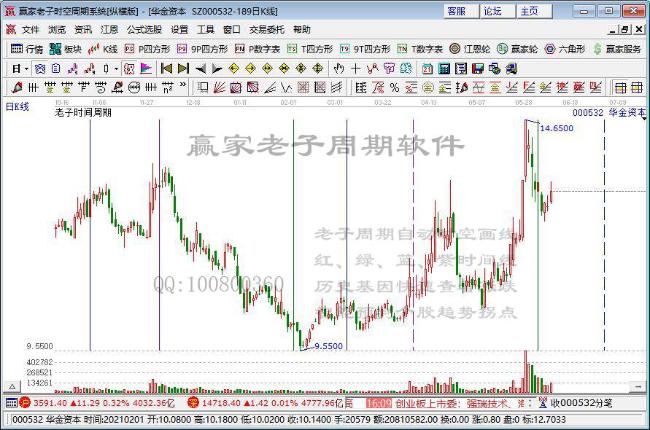The height and width of the screenshot is (430, 650).
Task: Click the 日K线 label
Action: coord(17,107)
